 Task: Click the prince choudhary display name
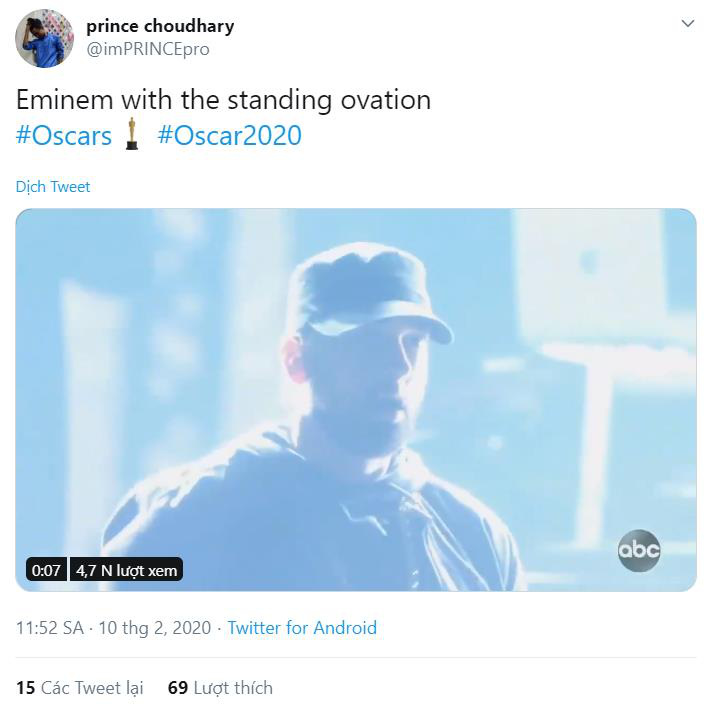[160, 26]
